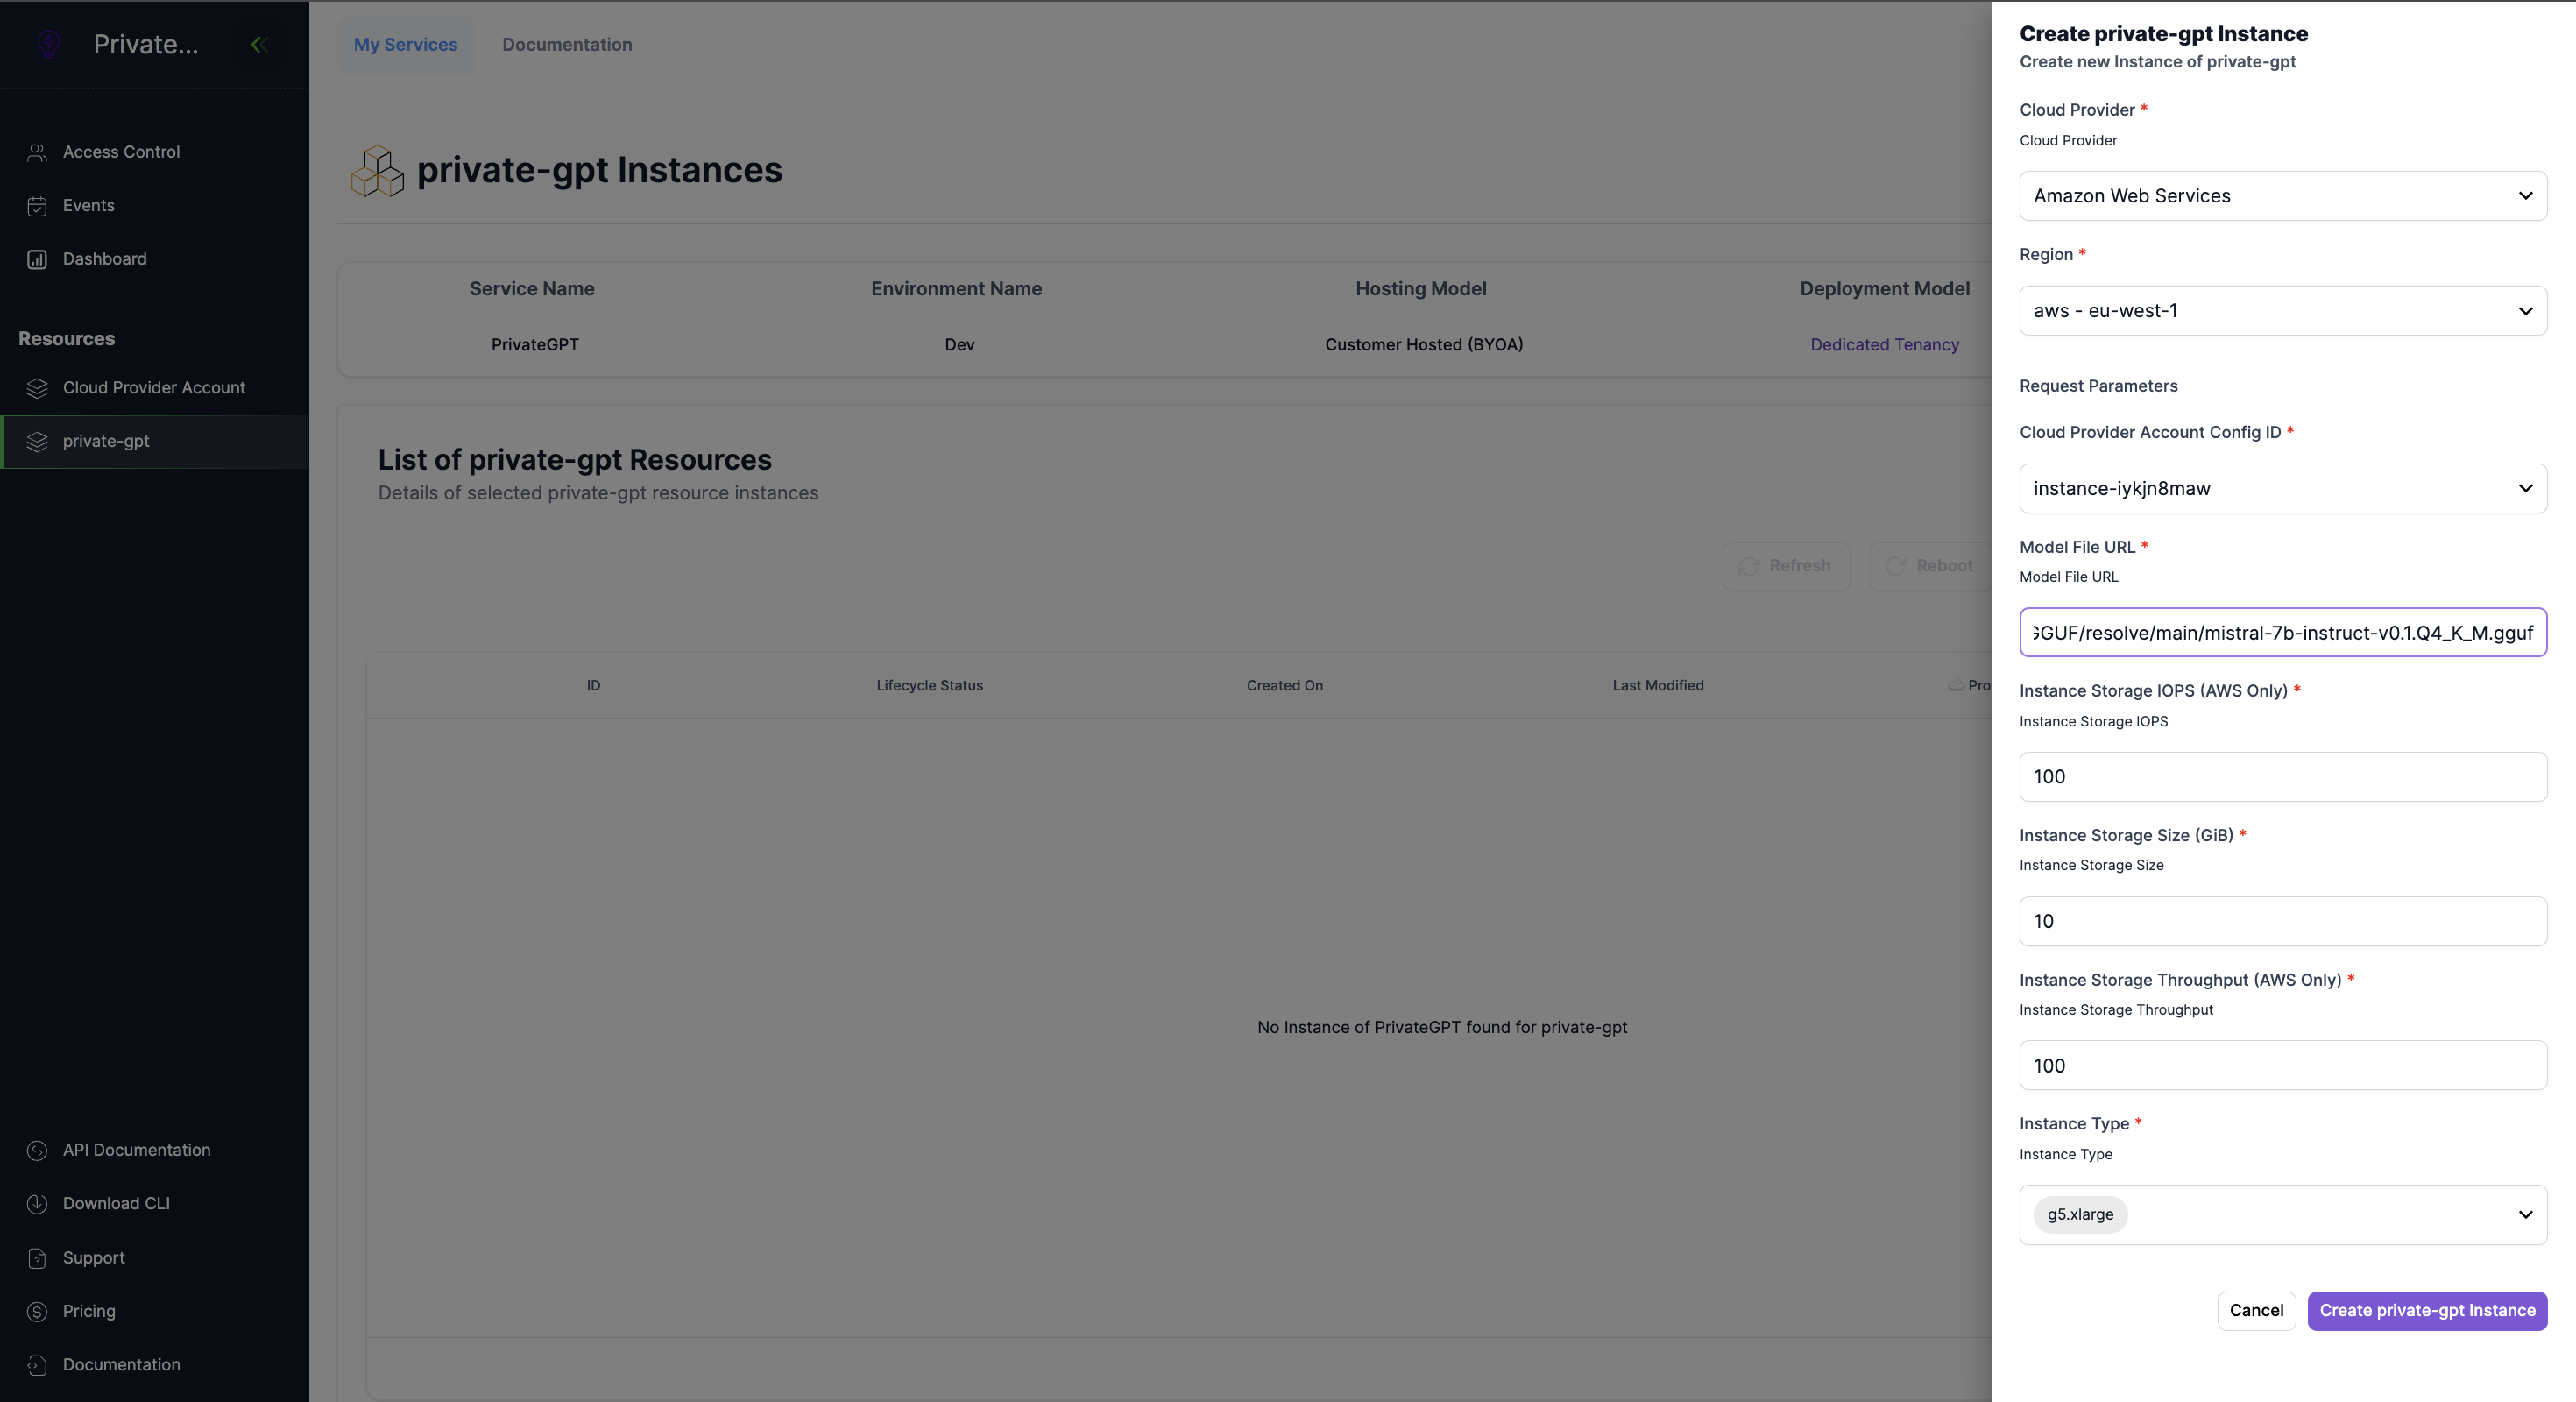
Task: Click the chevron arrow of Region selector
Action: pos(2525,311)
